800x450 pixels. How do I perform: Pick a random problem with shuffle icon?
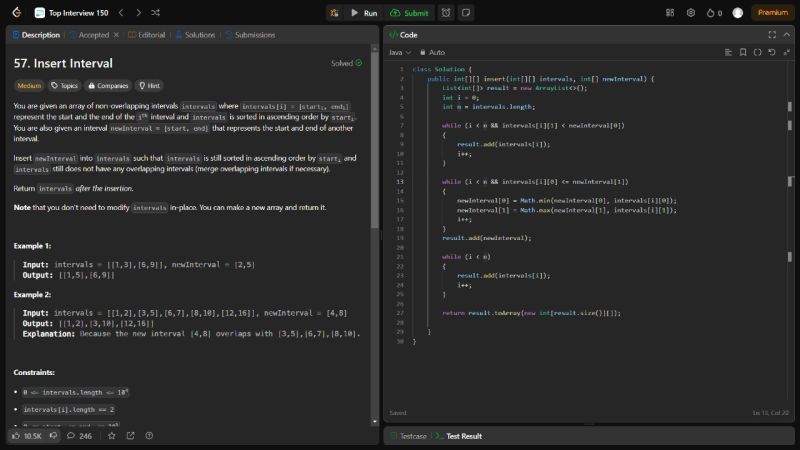[156, 13]
